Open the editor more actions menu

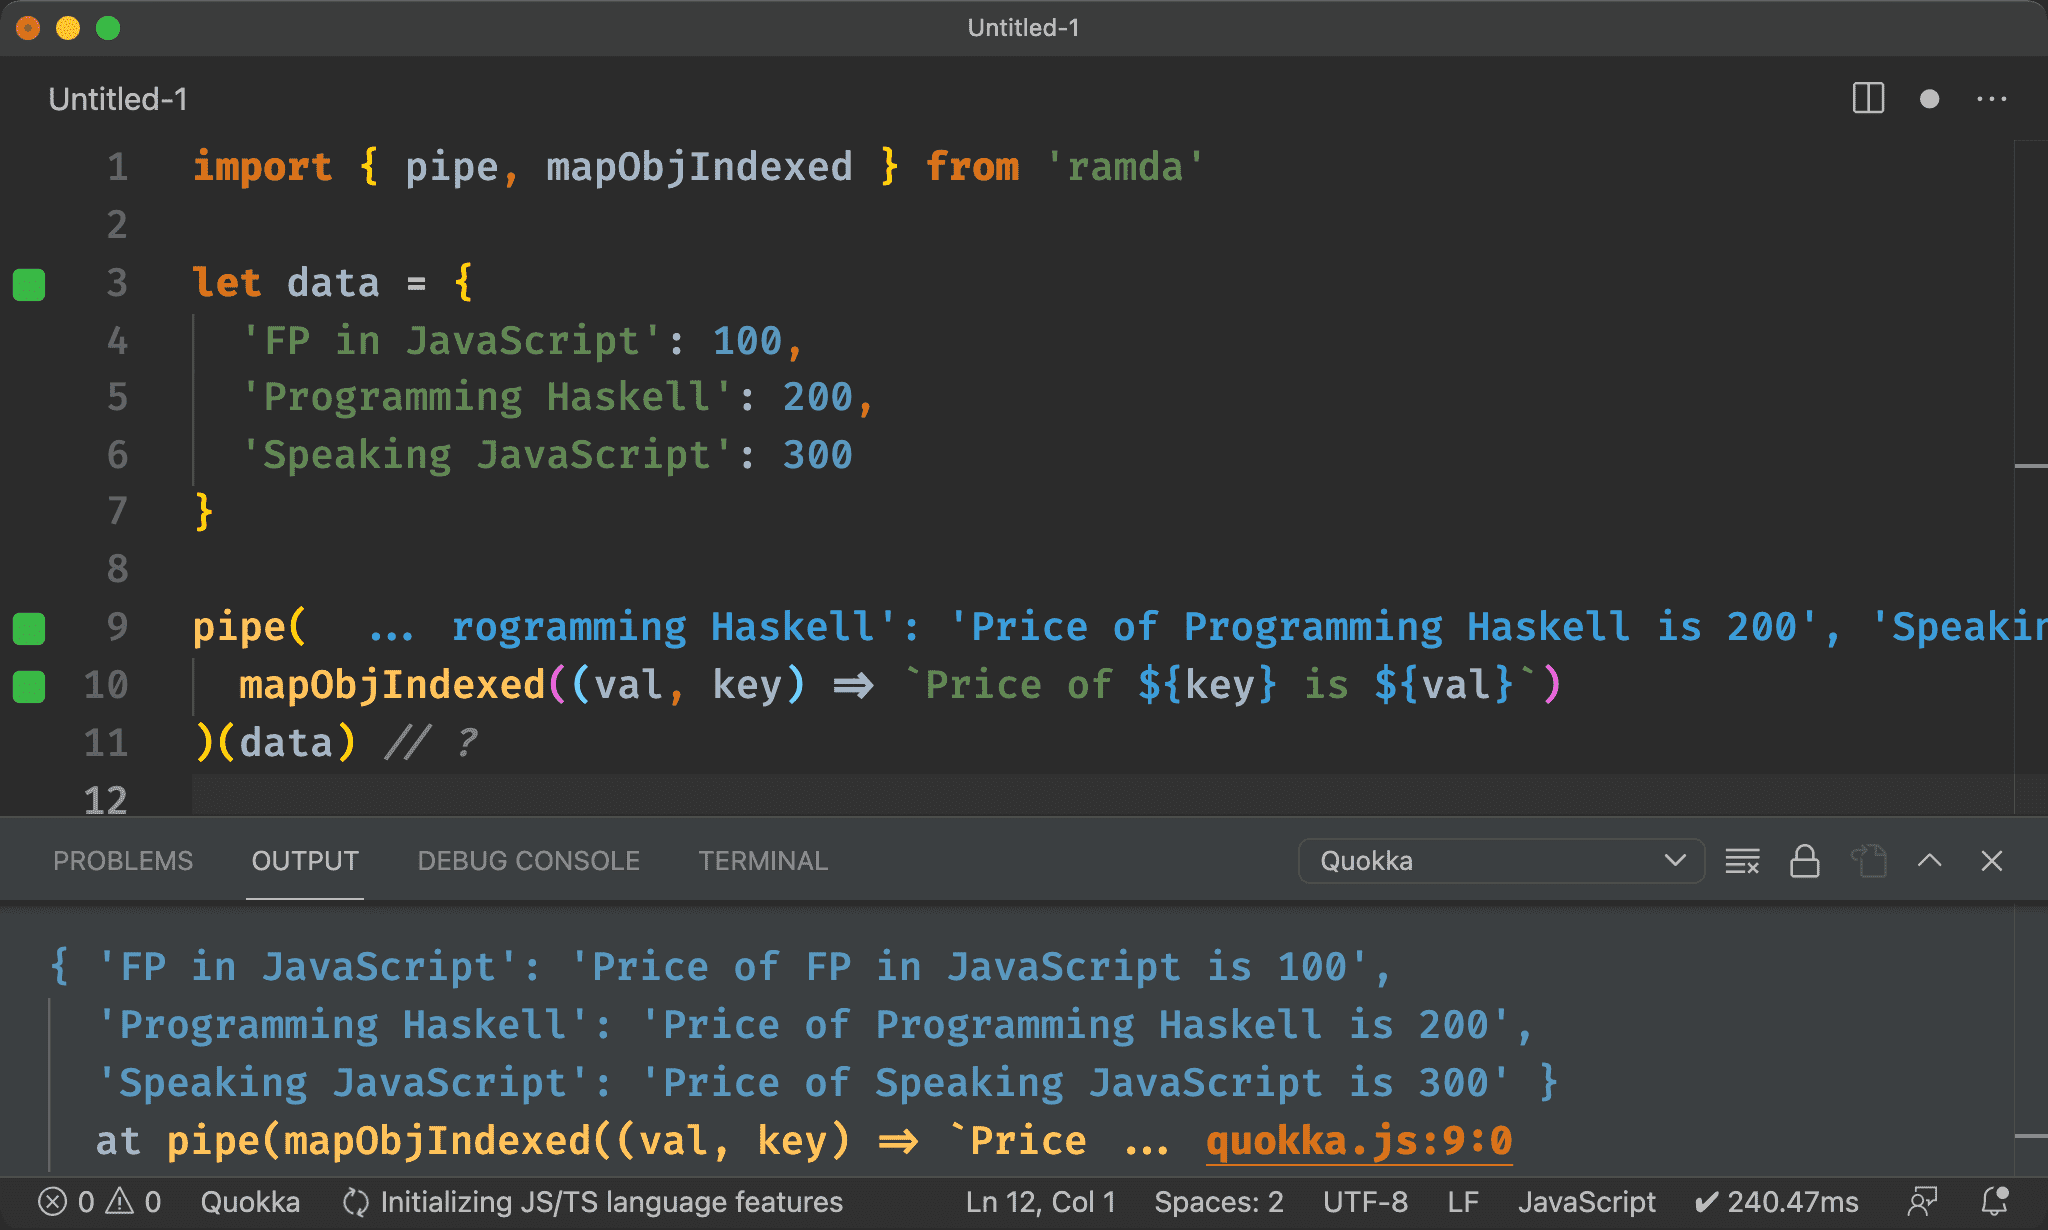pyautogui.click(x=1991, y=99)
